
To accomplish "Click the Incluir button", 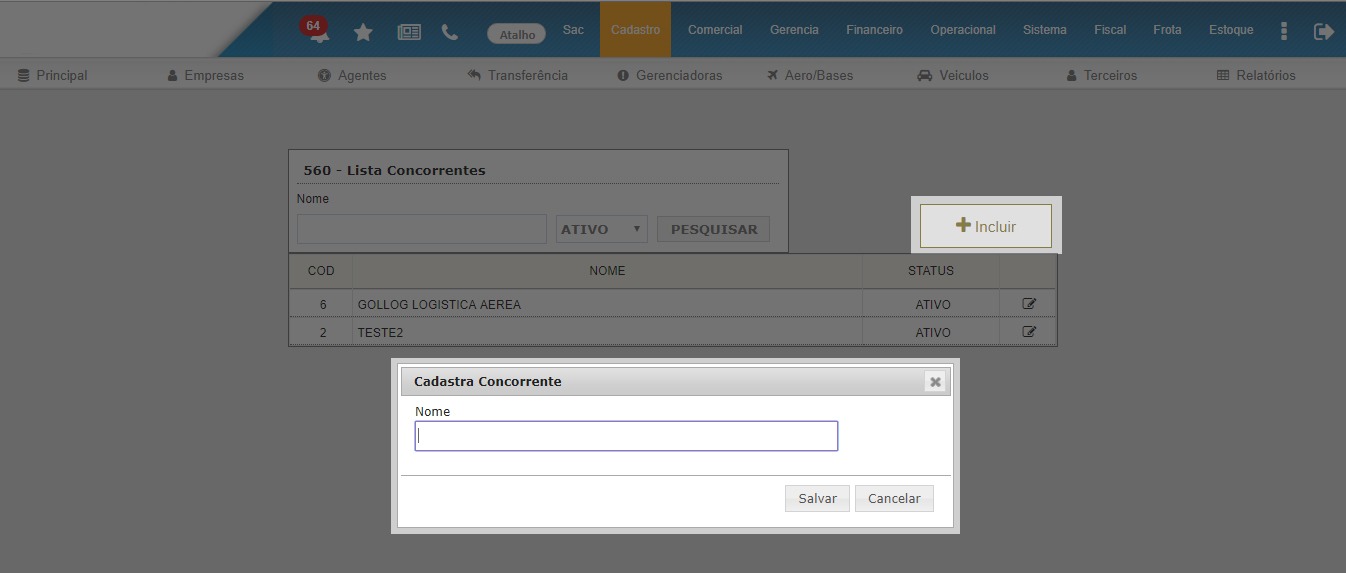I will (x=986, y=226).
